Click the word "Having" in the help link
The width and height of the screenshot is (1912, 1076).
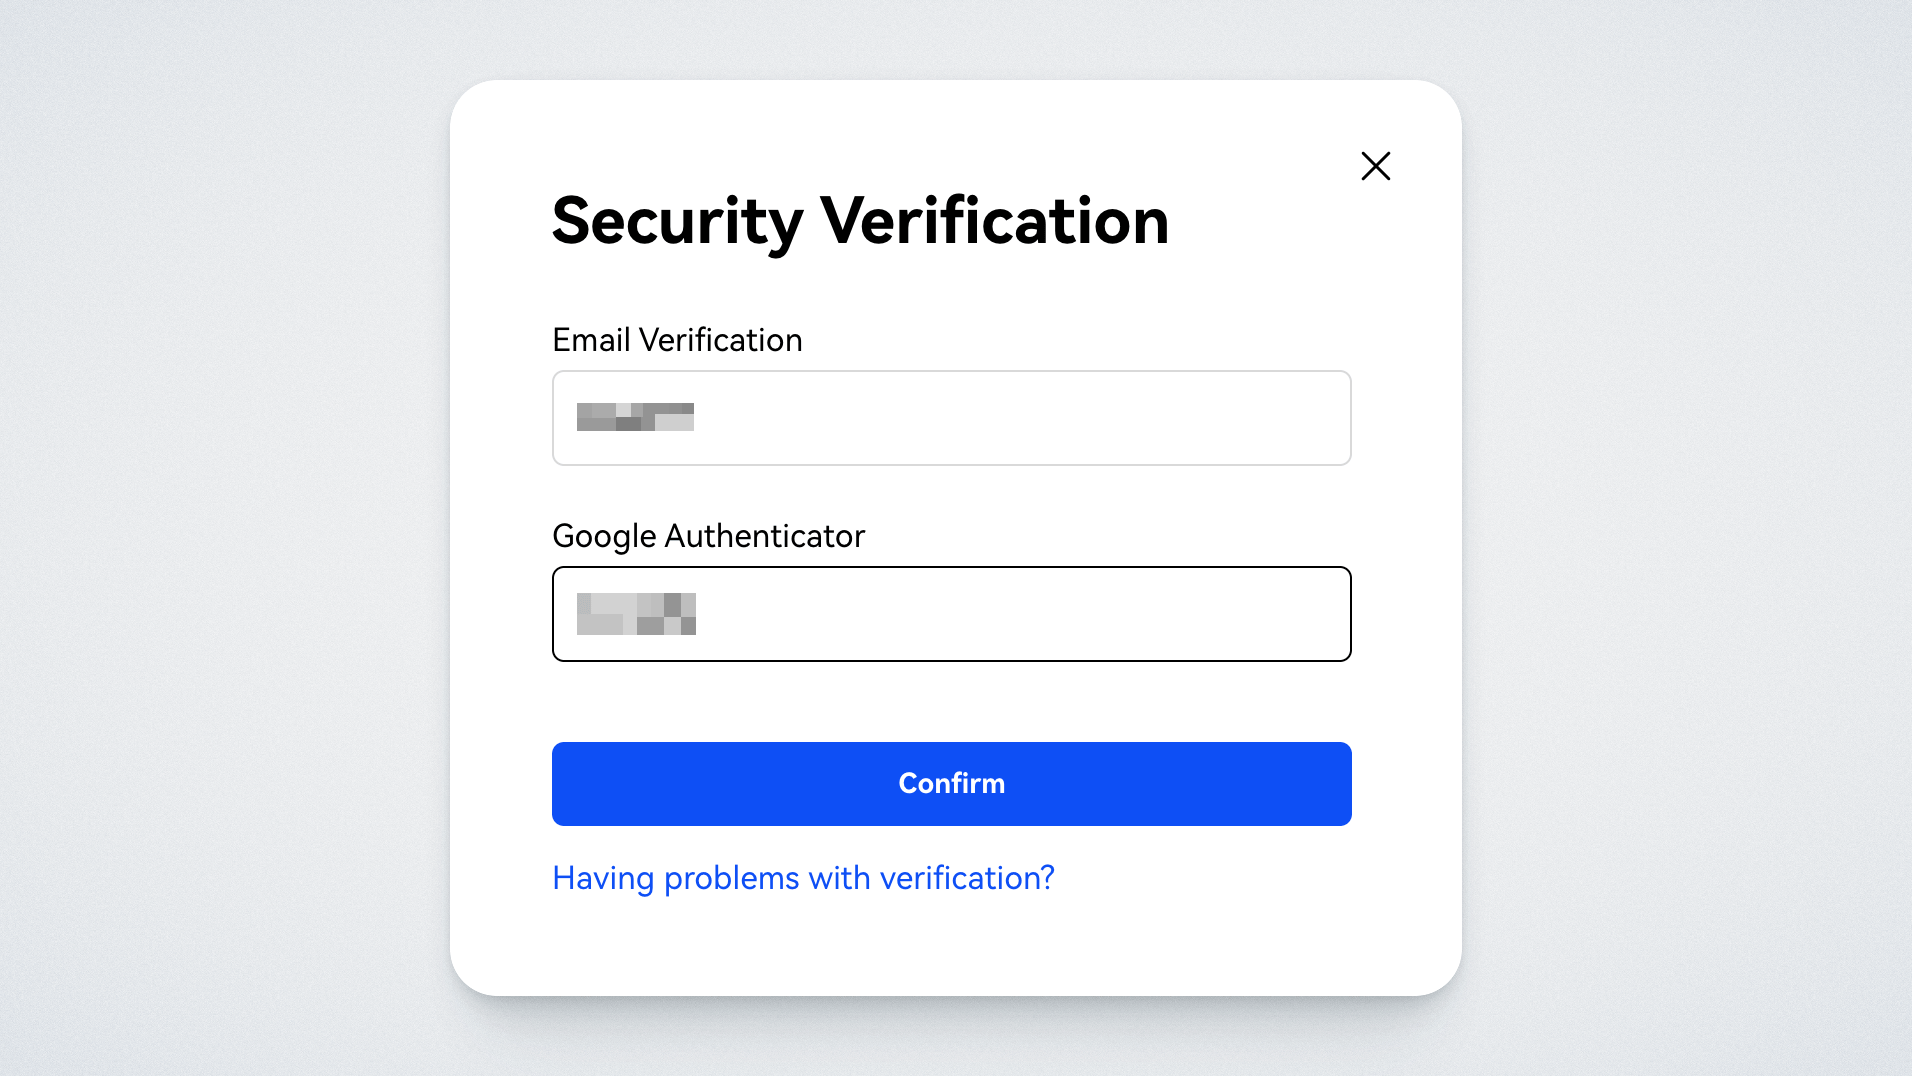click(603, 878)
